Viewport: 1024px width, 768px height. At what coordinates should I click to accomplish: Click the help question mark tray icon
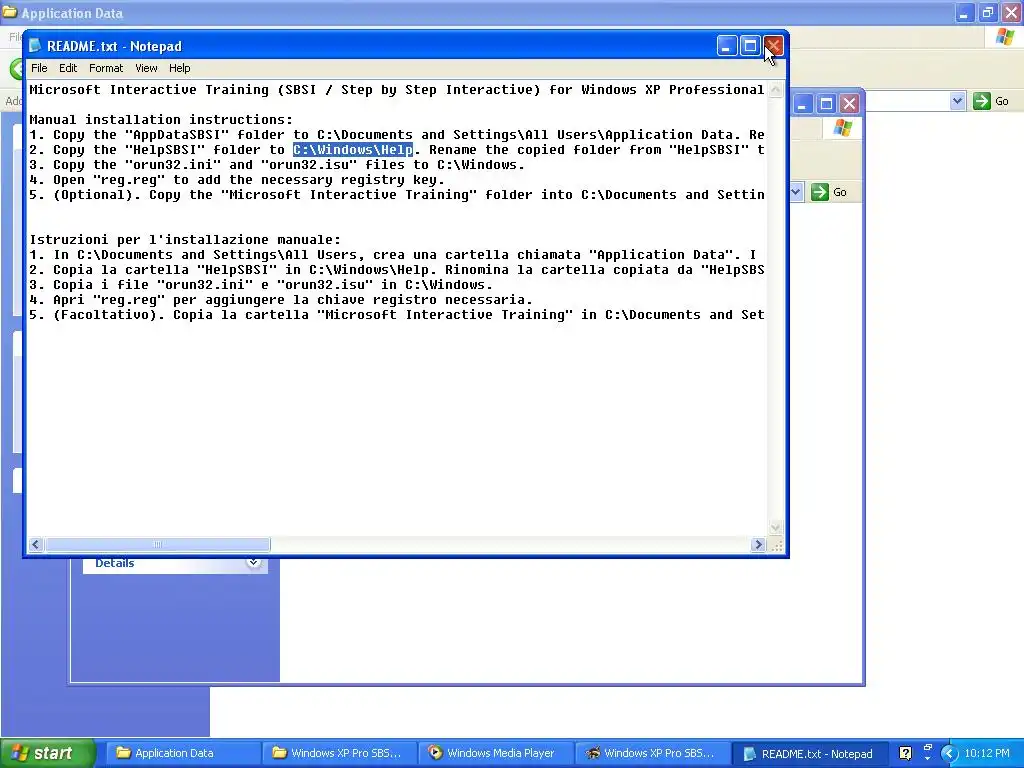(905, 753)
